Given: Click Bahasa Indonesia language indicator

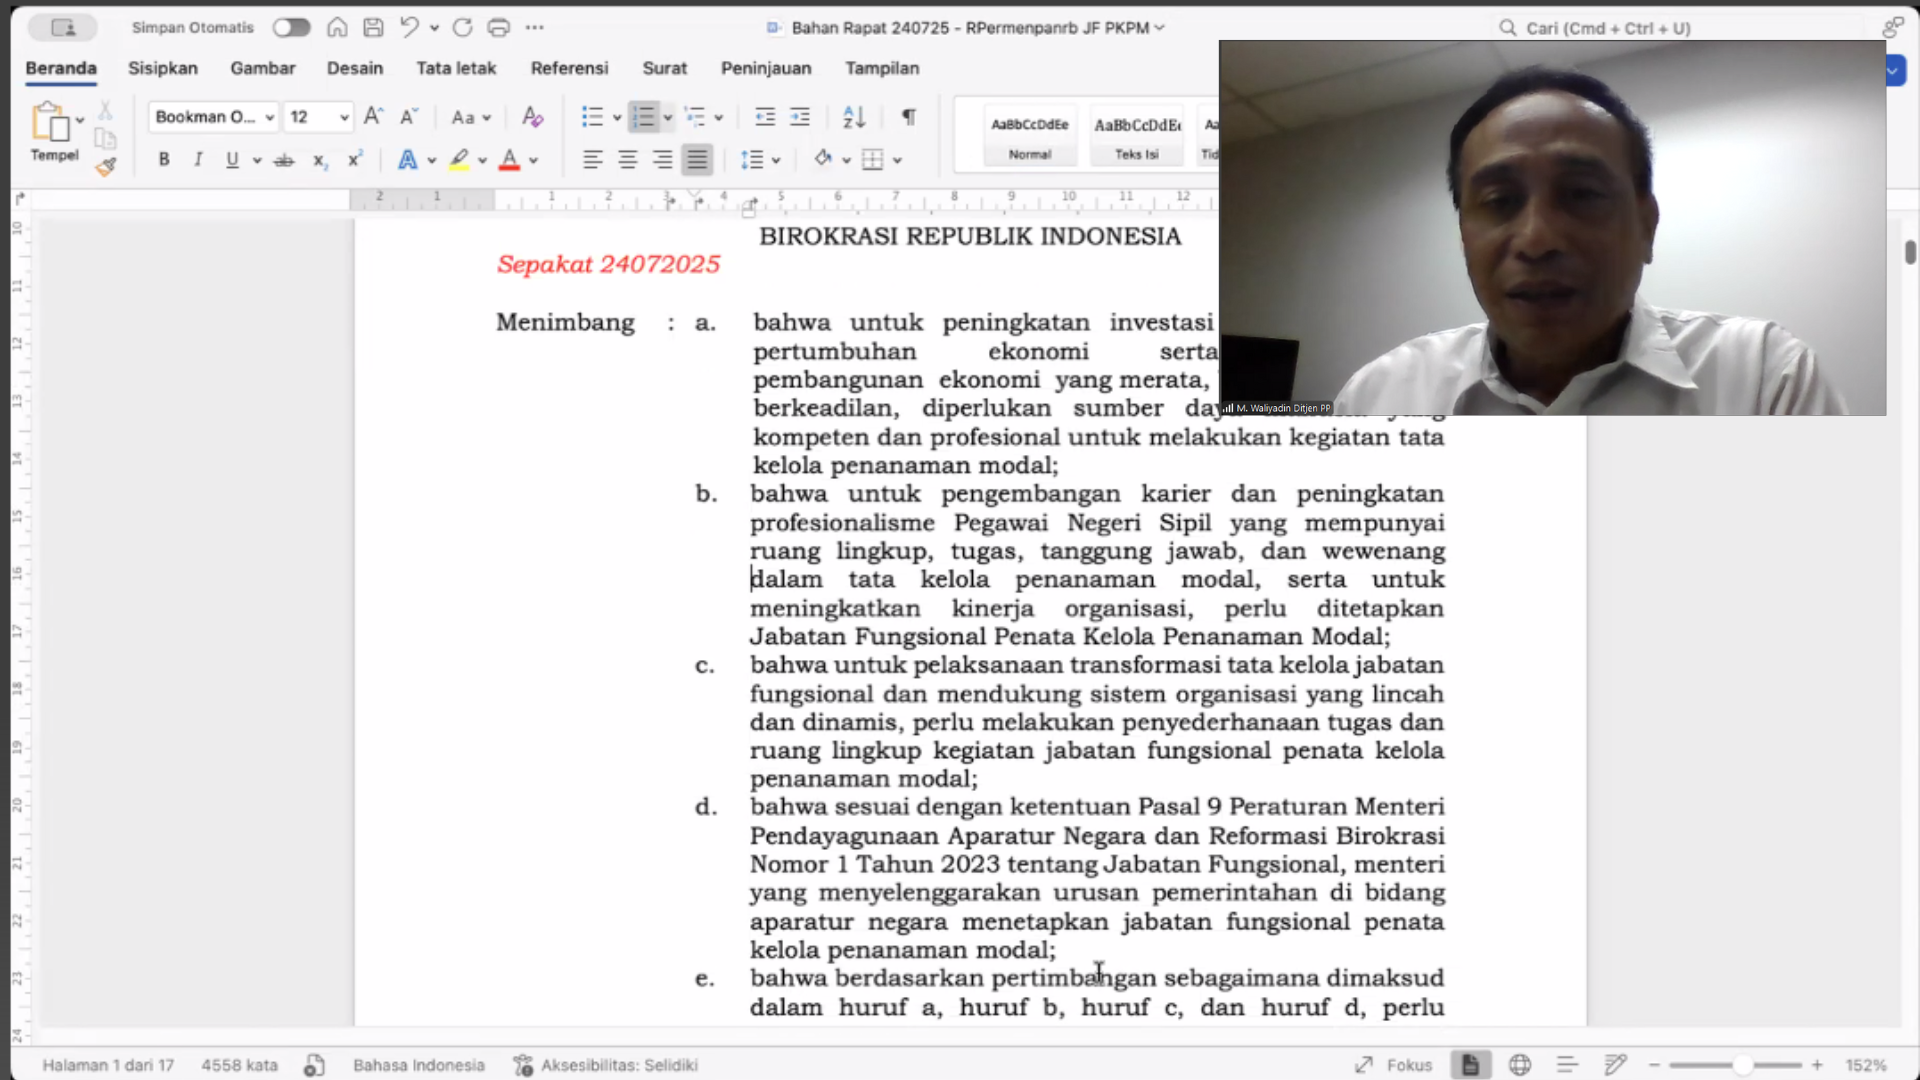Looking at the screenshot, I should [418, 1065].
